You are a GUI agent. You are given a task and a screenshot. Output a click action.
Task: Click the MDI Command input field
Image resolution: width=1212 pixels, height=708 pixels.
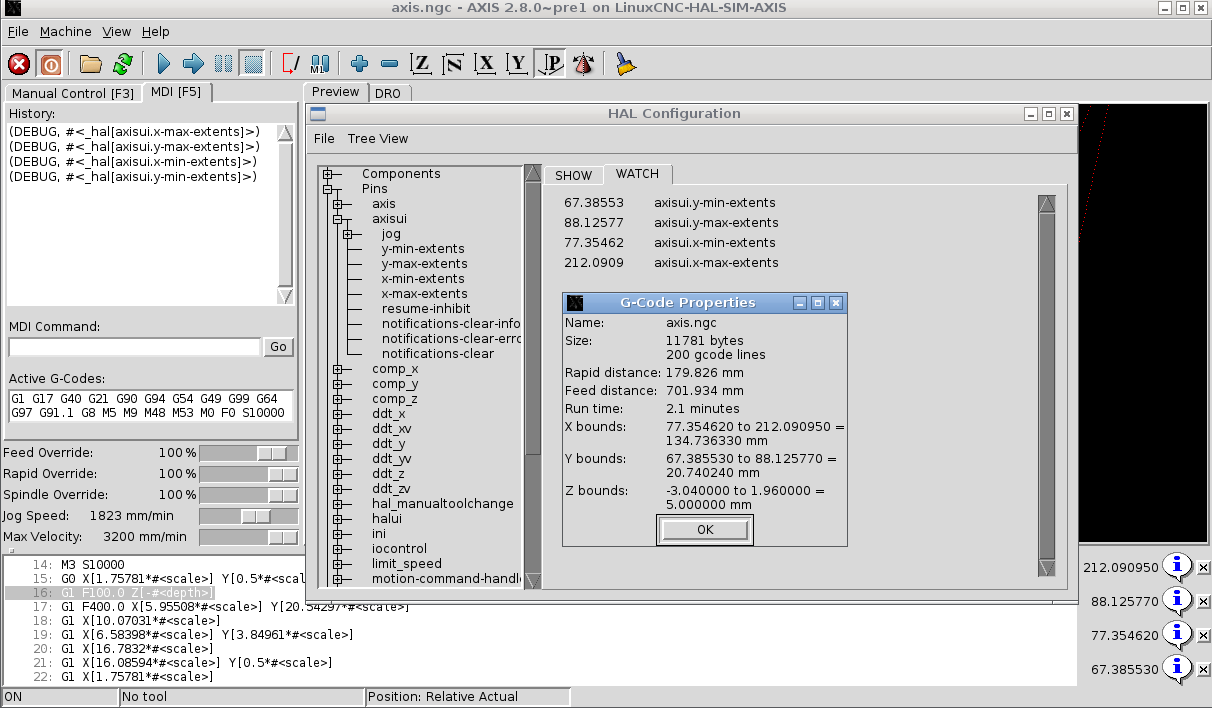(134, 347)
